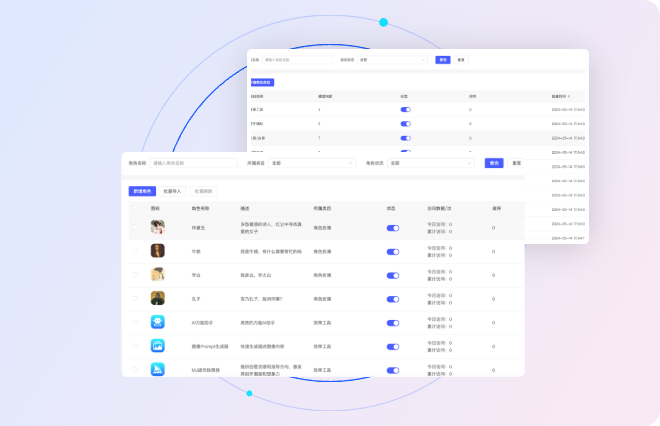This screenshot has height=426, width=660.
Task: Disable the status switch for 孔子
Action: 392,297
